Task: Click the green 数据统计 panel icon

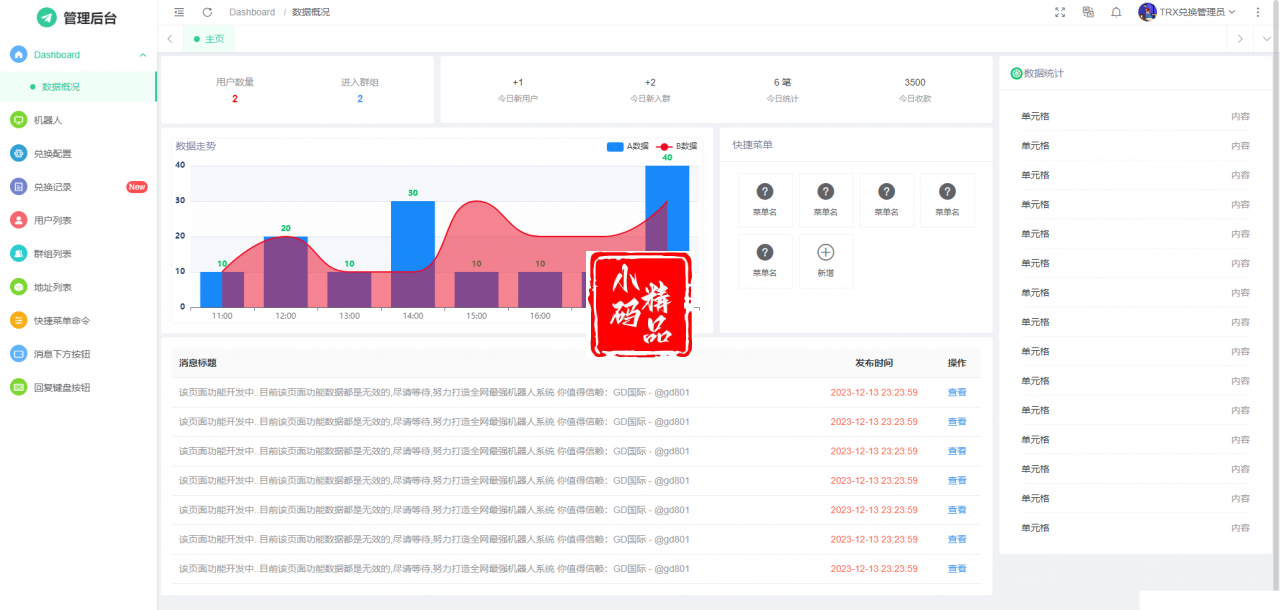Action: click(1016, 73)
